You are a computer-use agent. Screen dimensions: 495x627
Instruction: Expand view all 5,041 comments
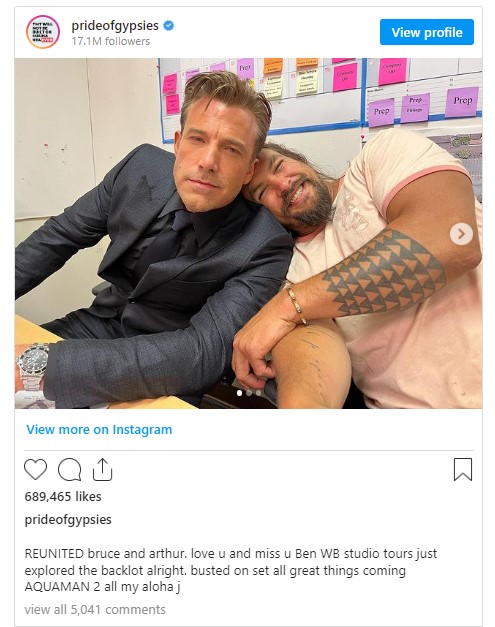click(x=95, y=609)
